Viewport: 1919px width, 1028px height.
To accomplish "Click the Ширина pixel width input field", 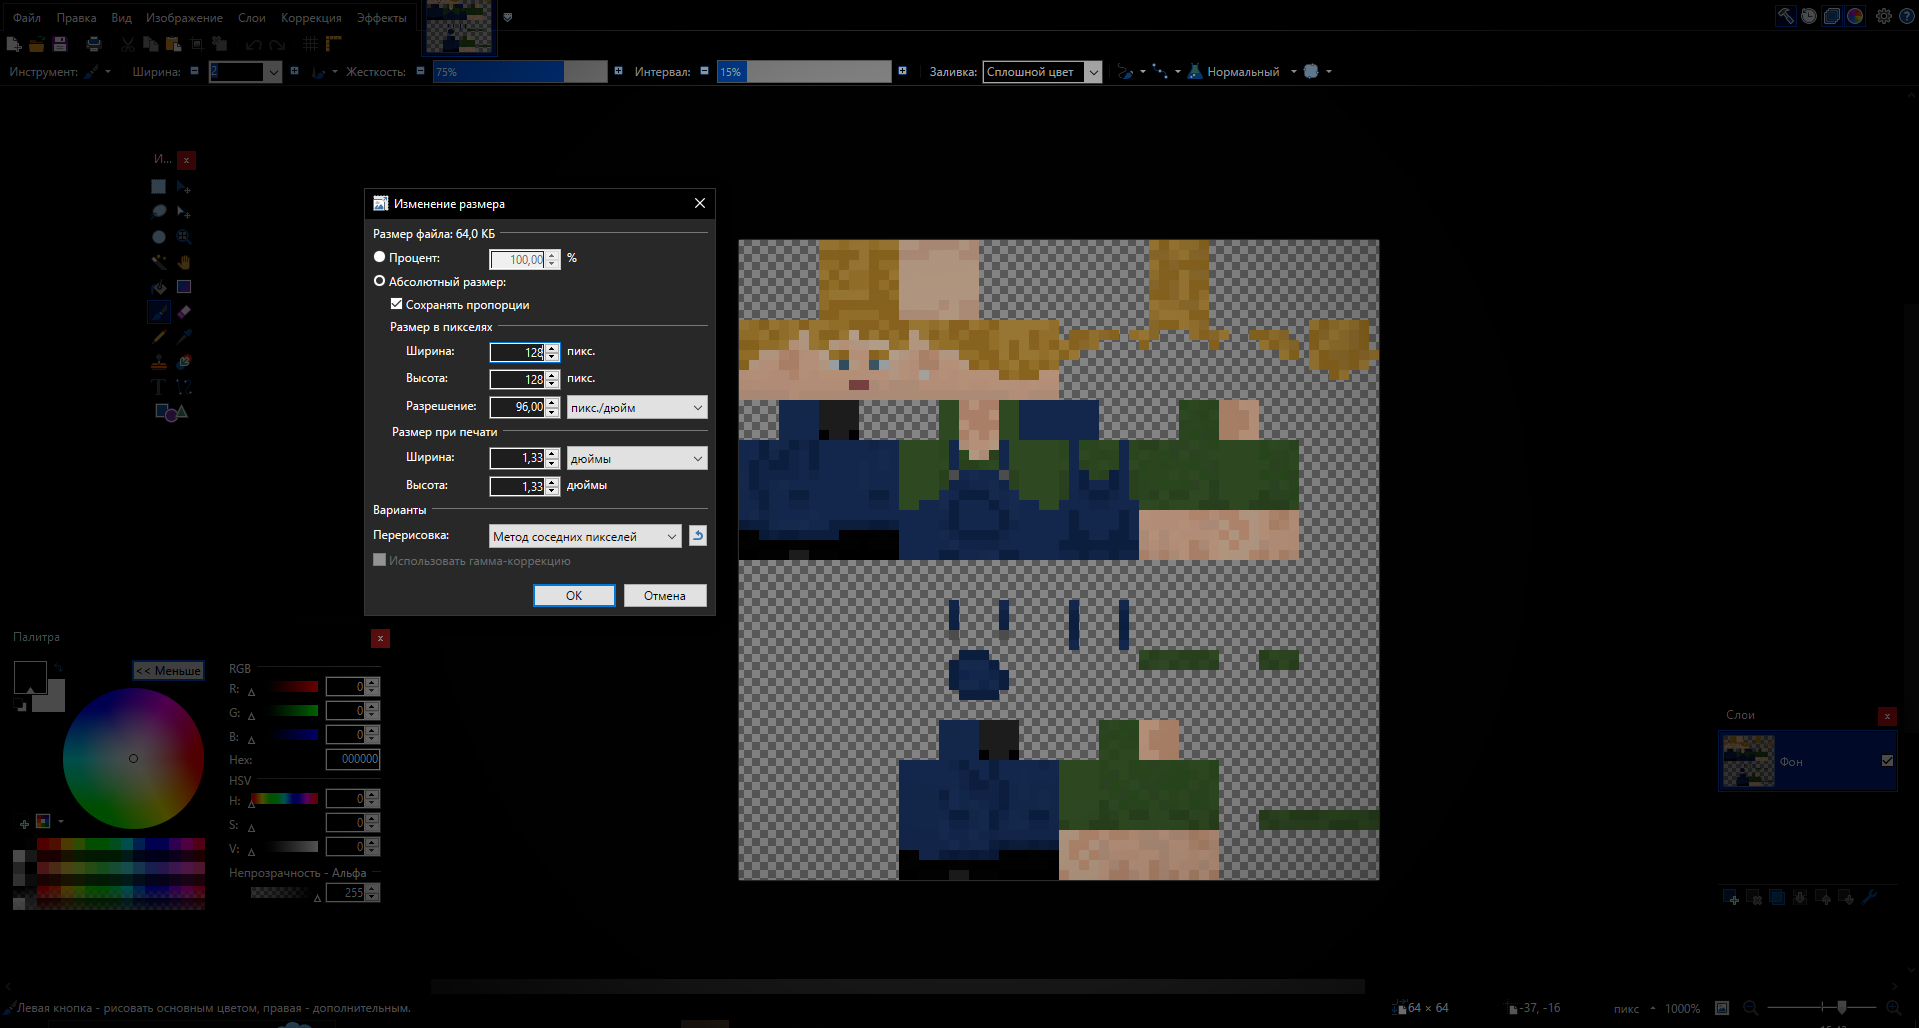I will pyautogui.click(x=517, y=352).
